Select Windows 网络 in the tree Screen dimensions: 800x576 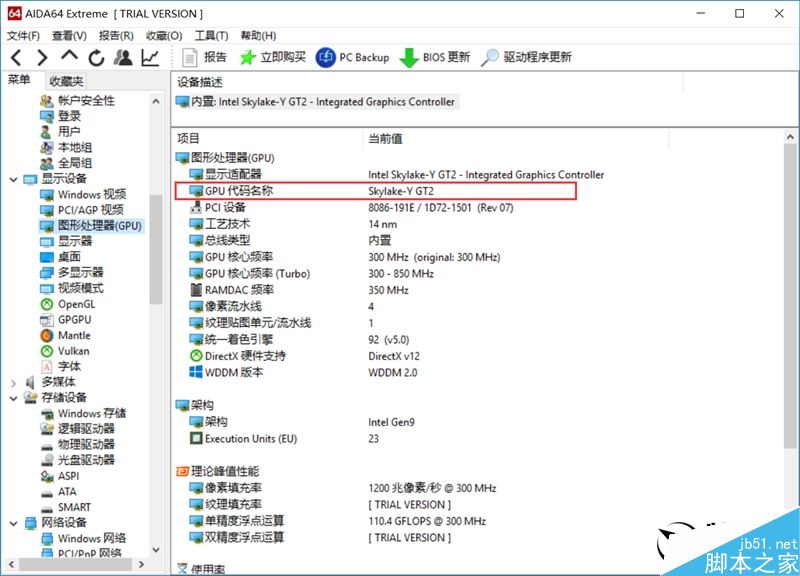click(x=83, y=539)
